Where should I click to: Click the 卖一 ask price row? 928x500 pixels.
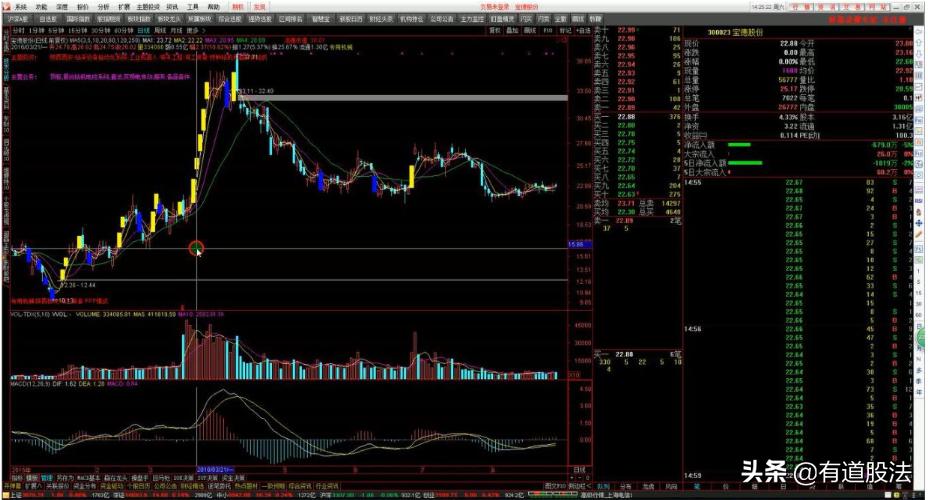(637, 108)
